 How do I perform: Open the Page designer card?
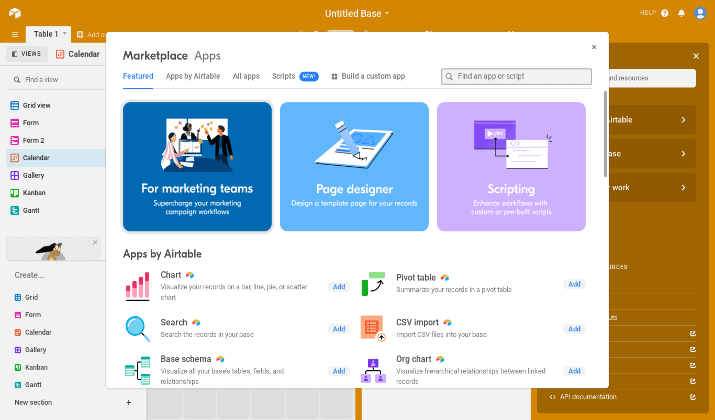coord(354,166)
